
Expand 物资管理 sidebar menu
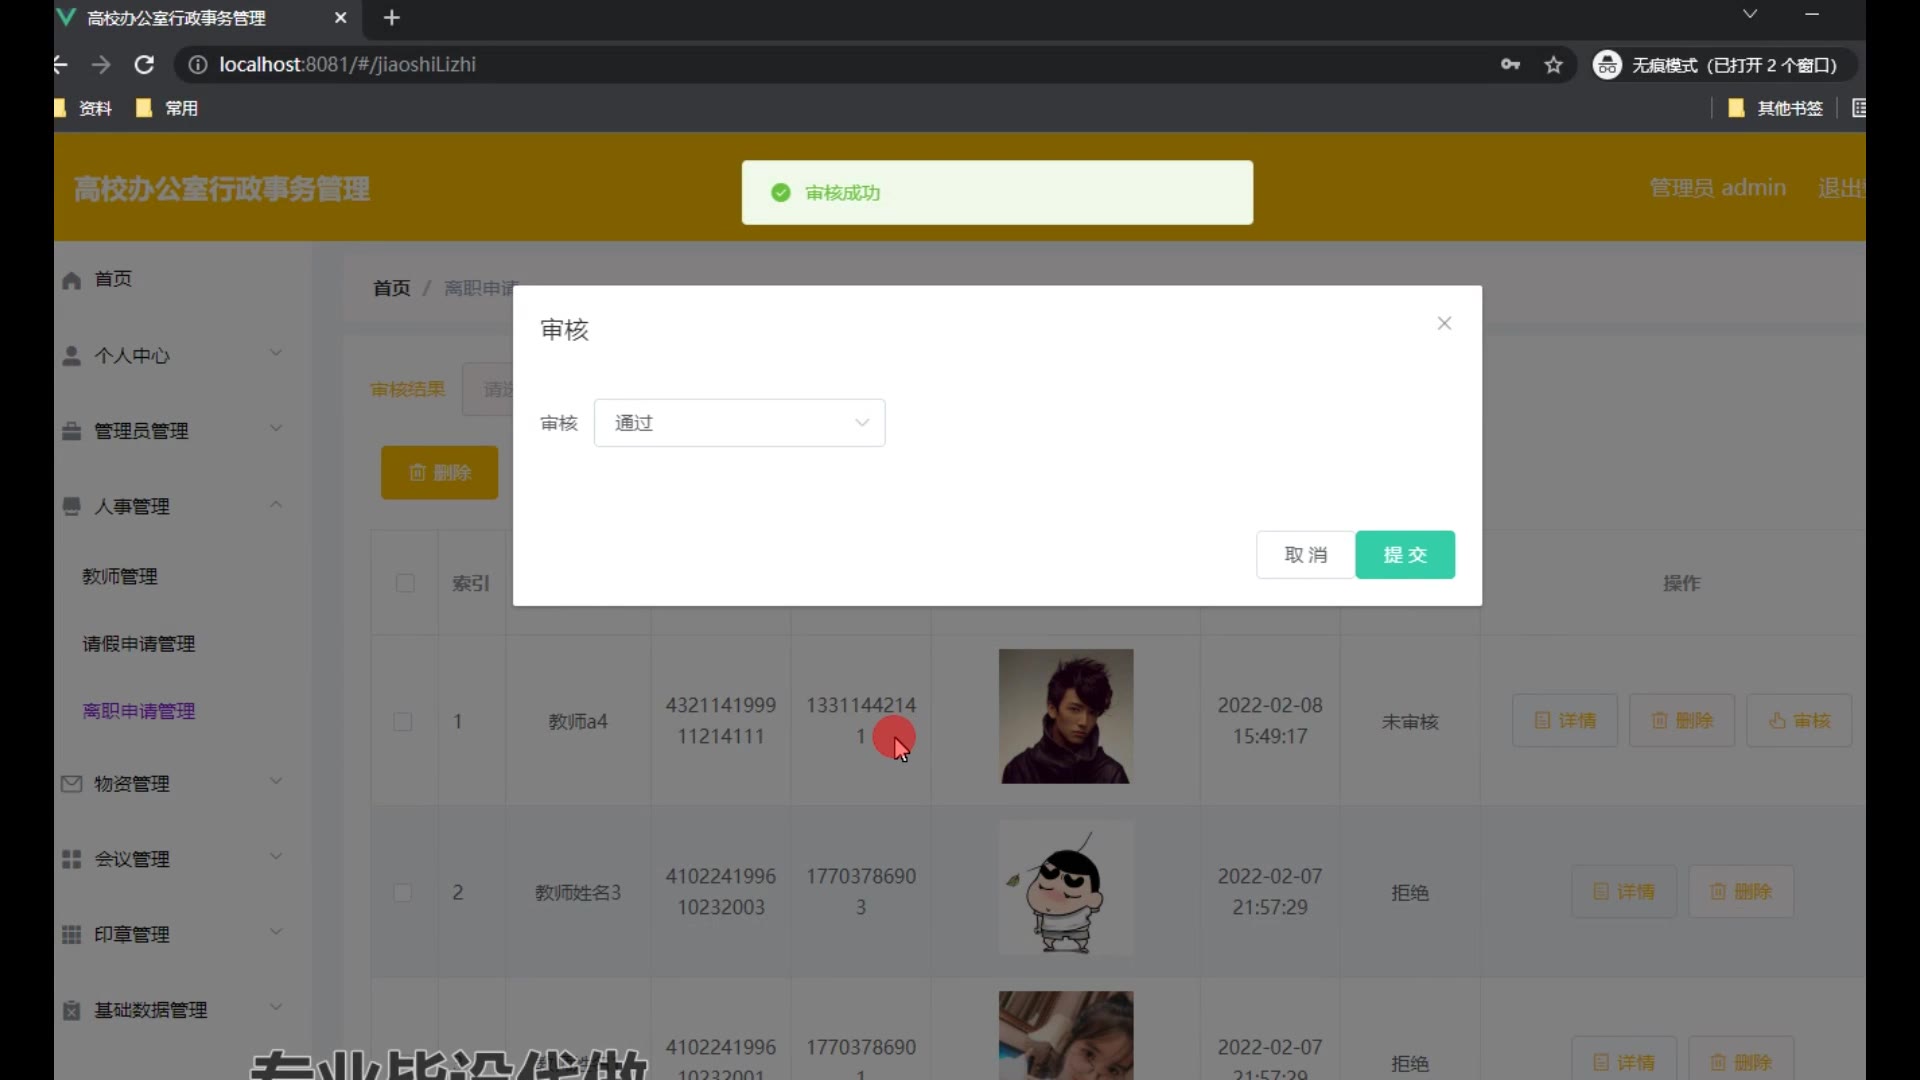[x=182, y=784]
